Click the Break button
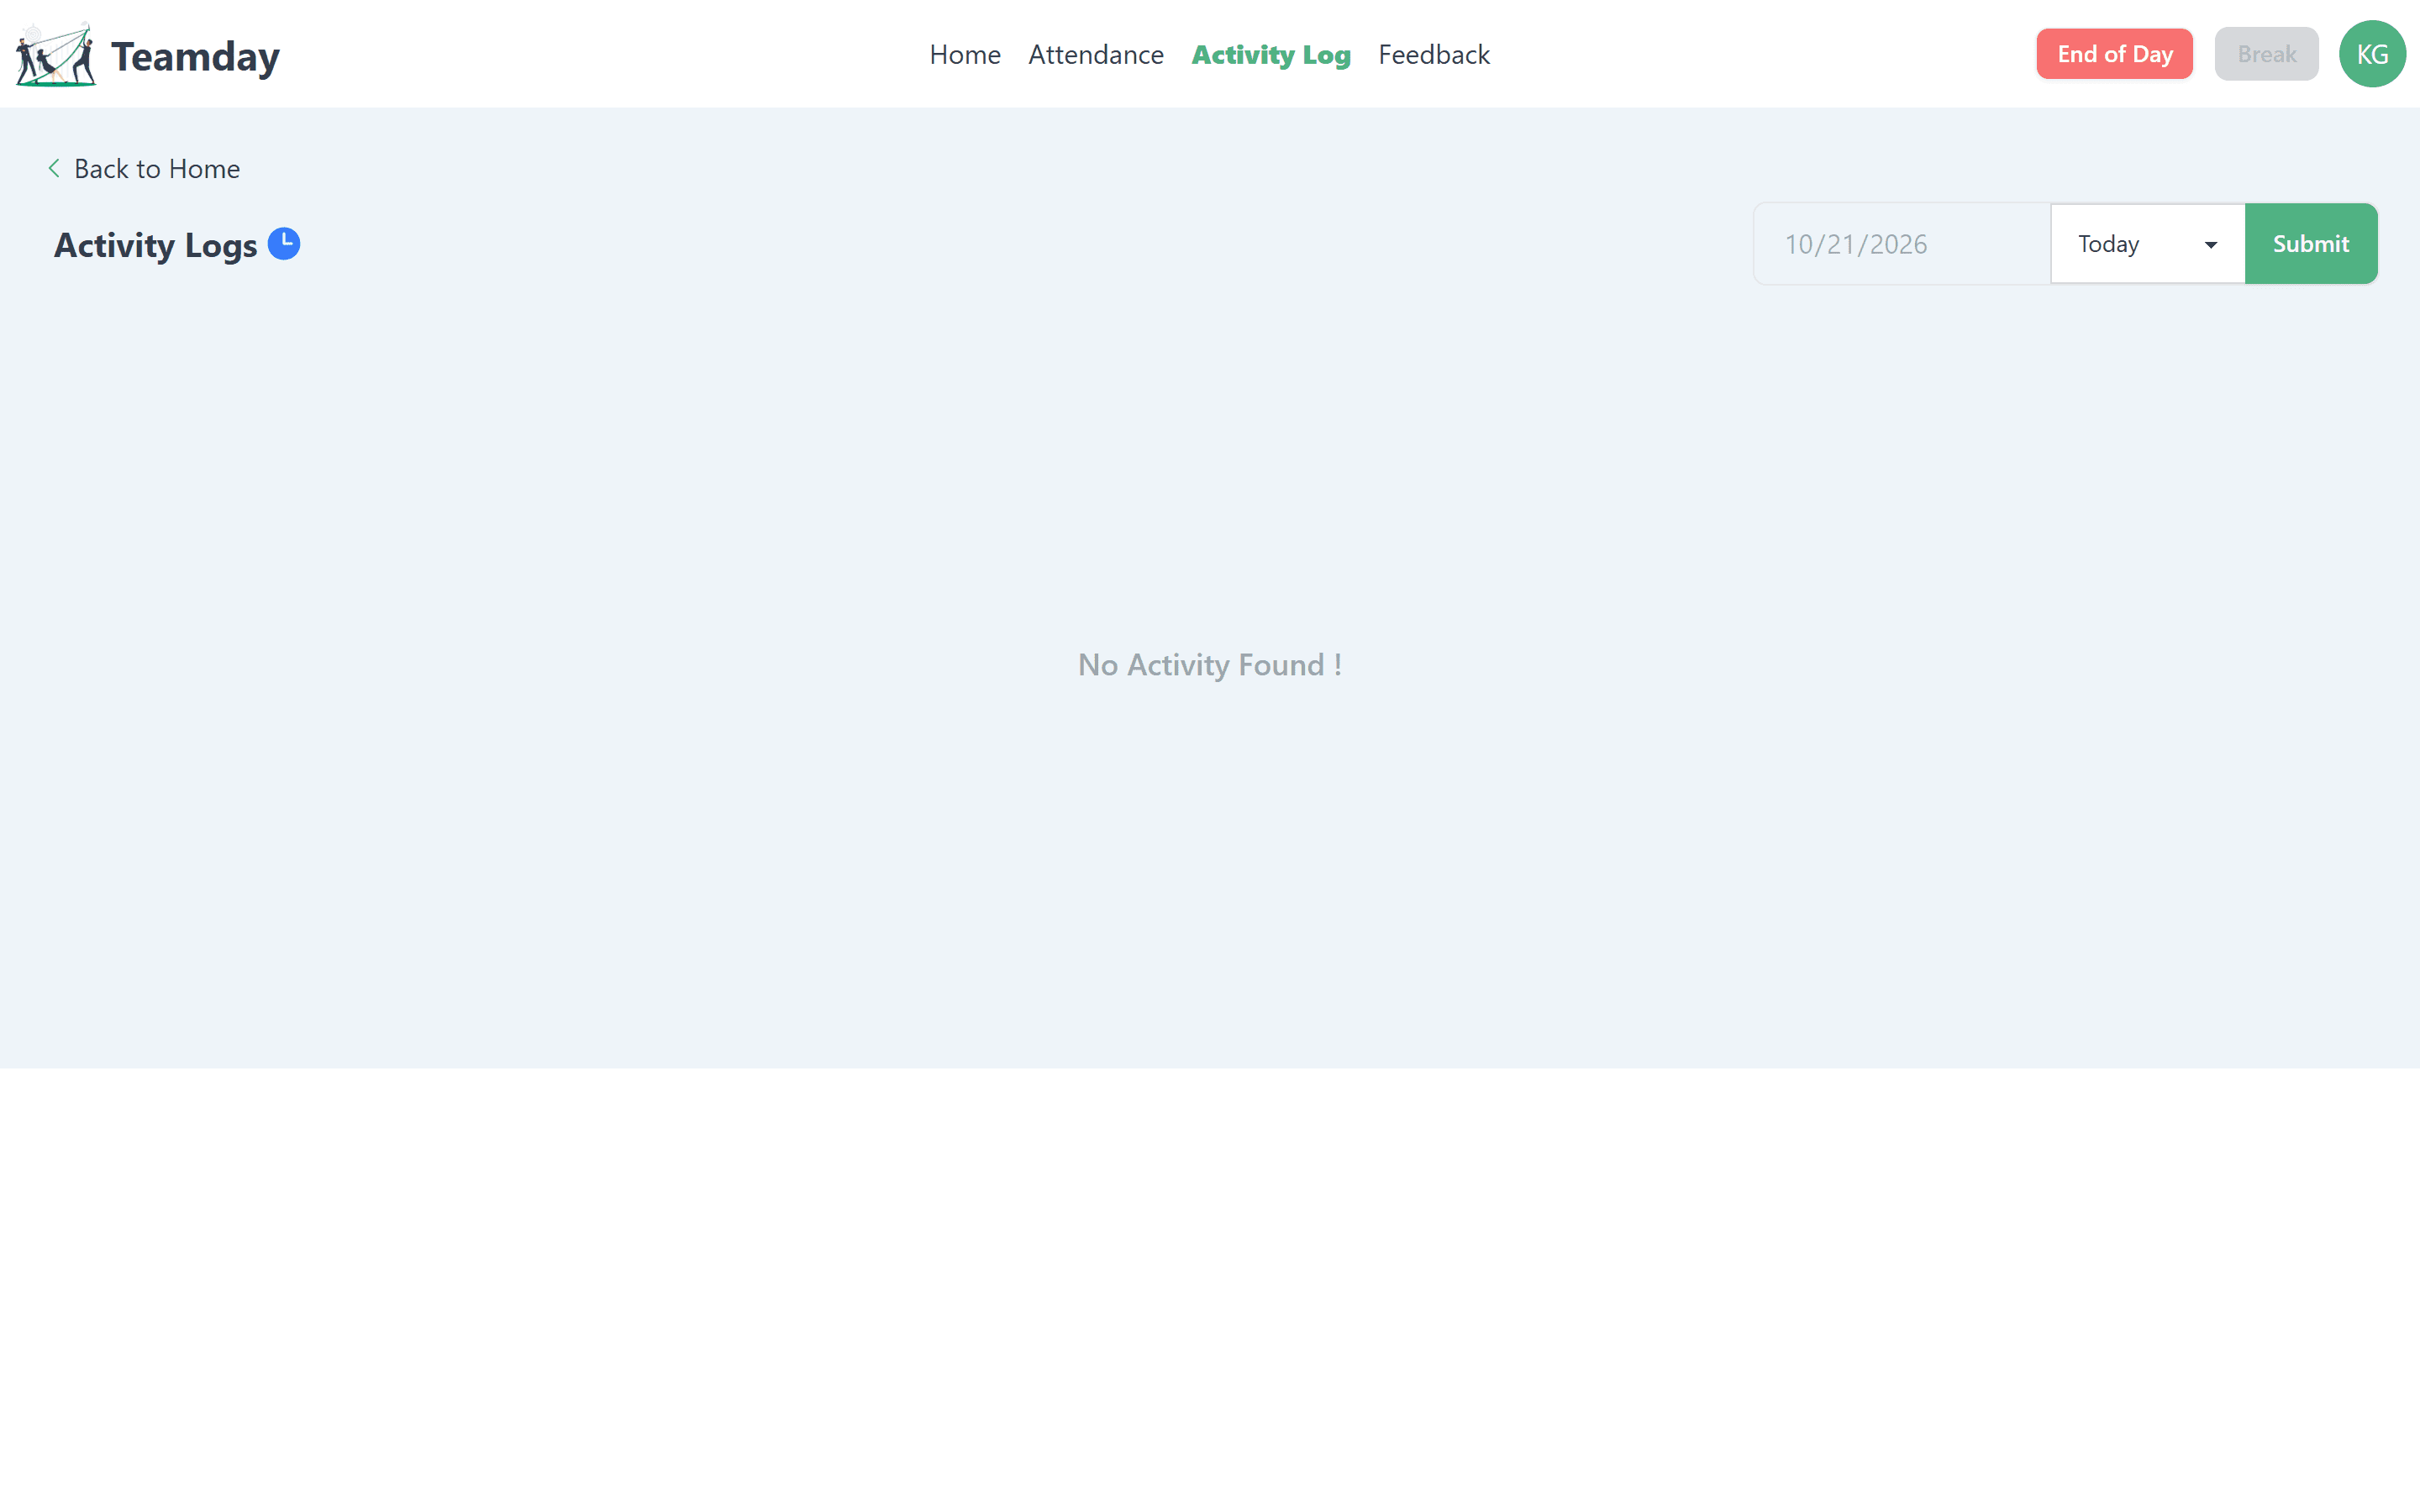 click(x=2266, y=54)
